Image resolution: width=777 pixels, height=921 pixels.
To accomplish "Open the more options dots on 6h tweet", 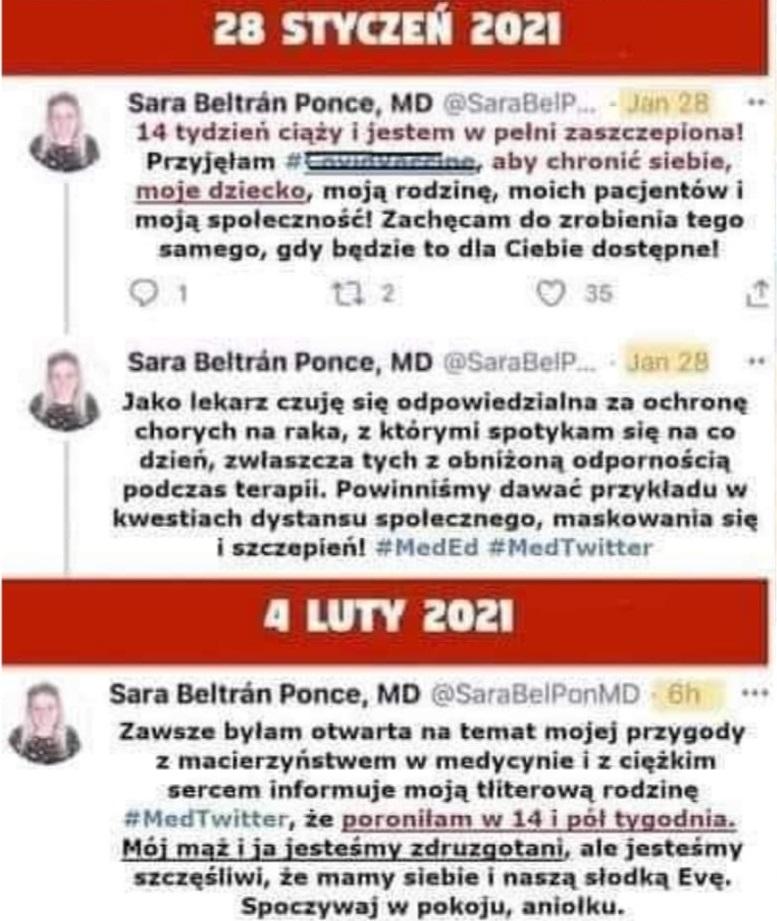I will point(755,693).
